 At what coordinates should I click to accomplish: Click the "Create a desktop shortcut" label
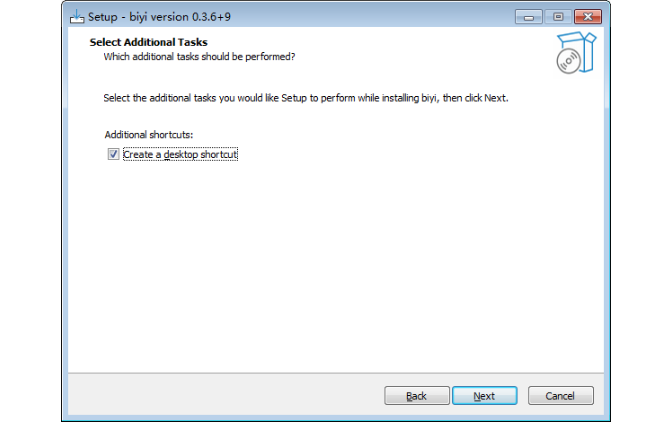[180, 155]
